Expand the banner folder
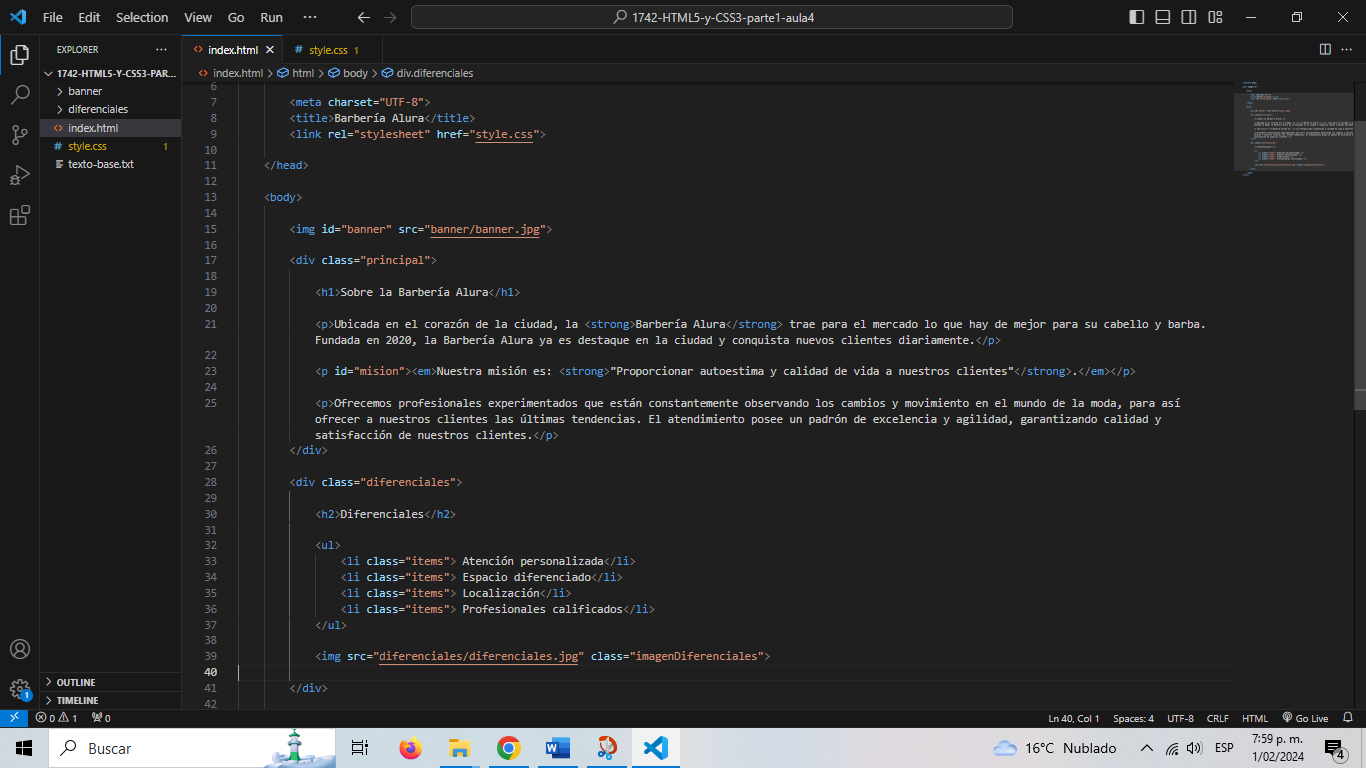 [x=110, y=91]
